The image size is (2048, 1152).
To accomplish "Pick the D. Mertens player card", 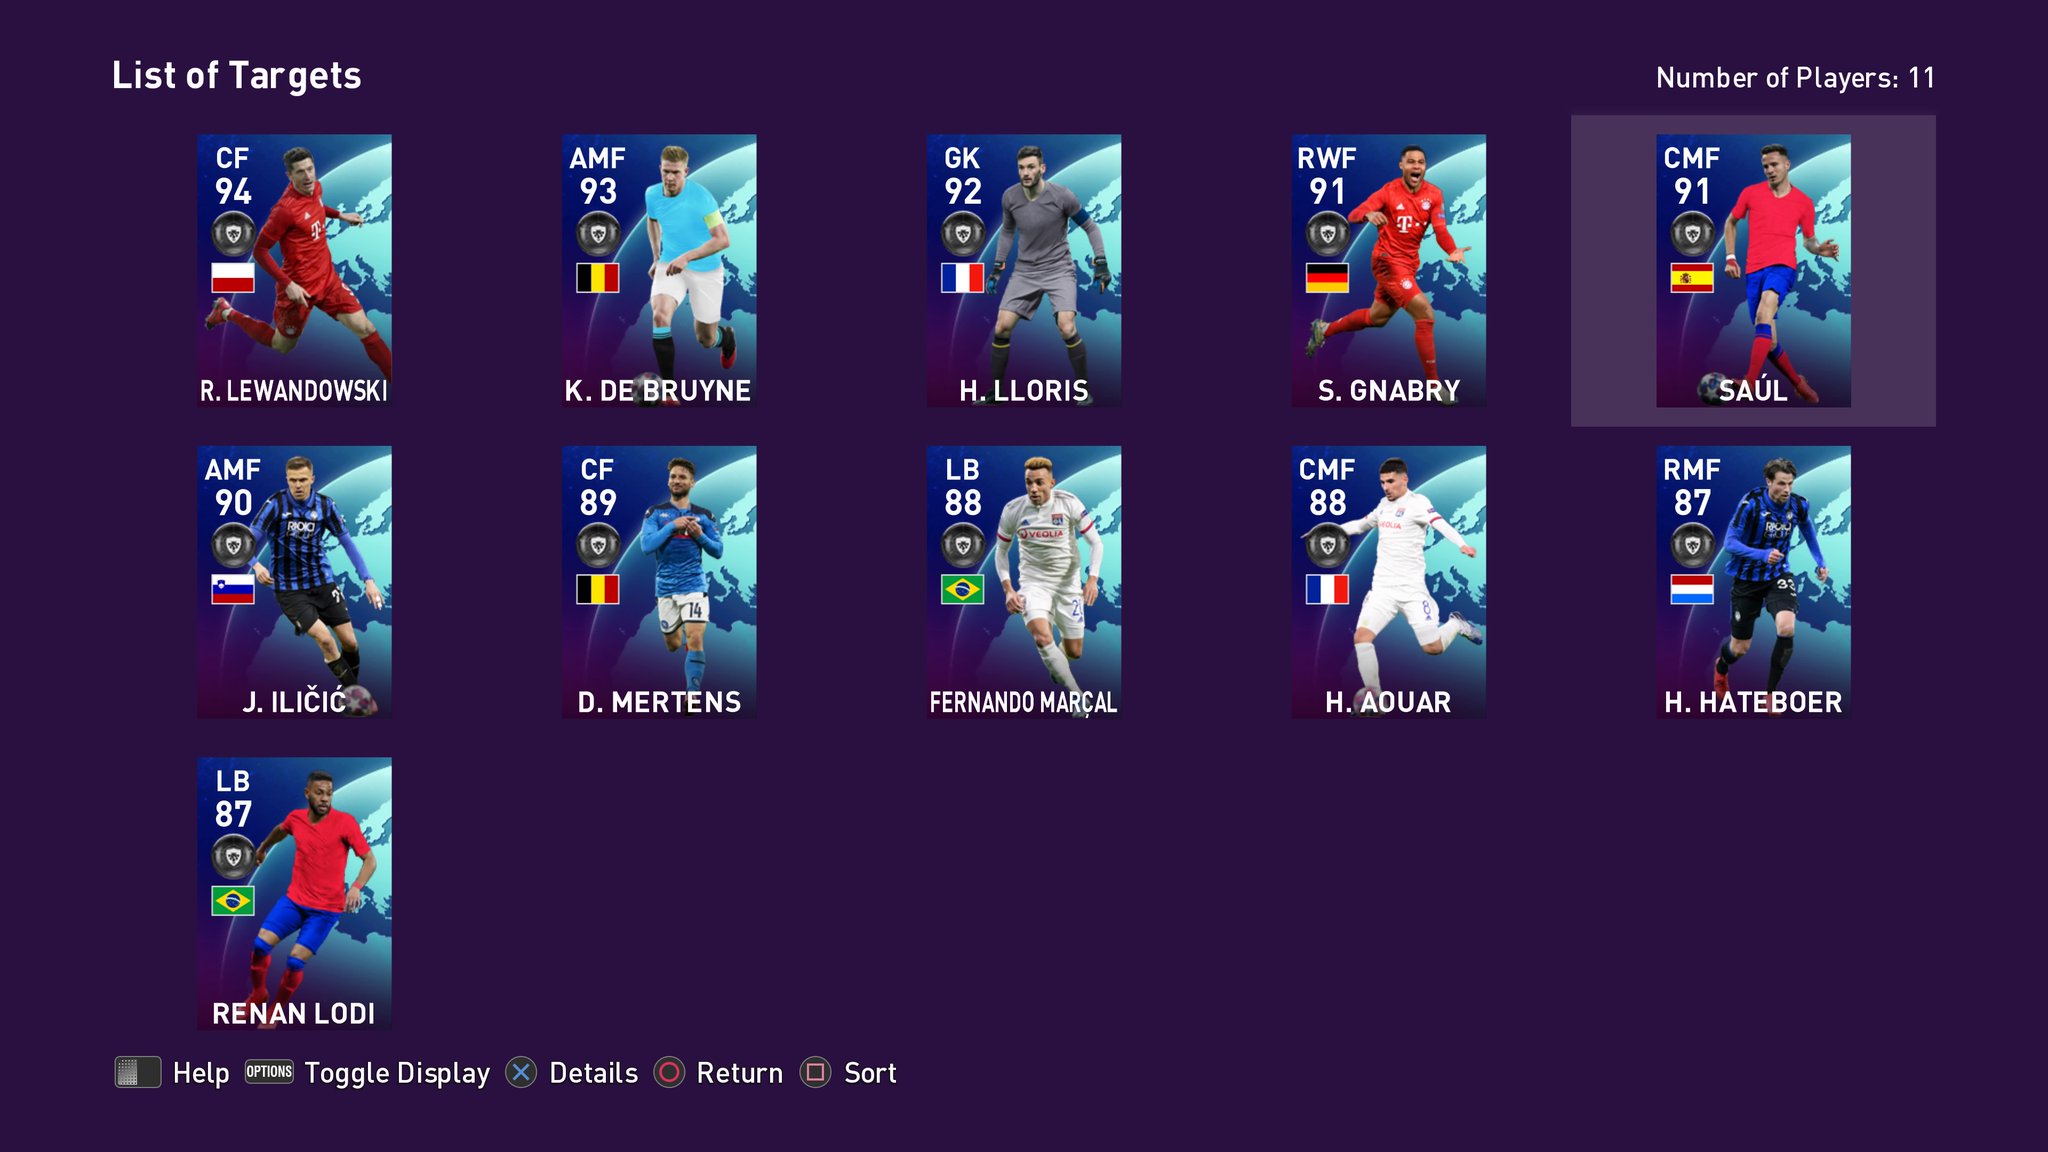I will click(659, 582).
